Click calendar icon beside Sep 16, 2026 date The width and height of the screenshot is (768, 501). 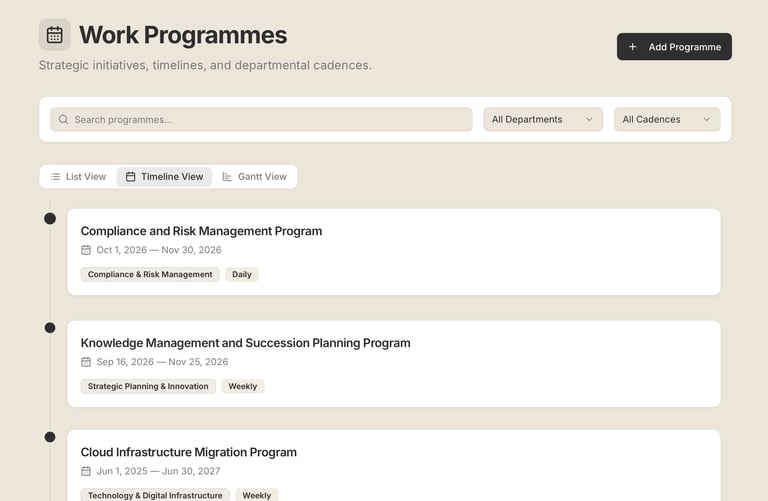tap(86, 362)
